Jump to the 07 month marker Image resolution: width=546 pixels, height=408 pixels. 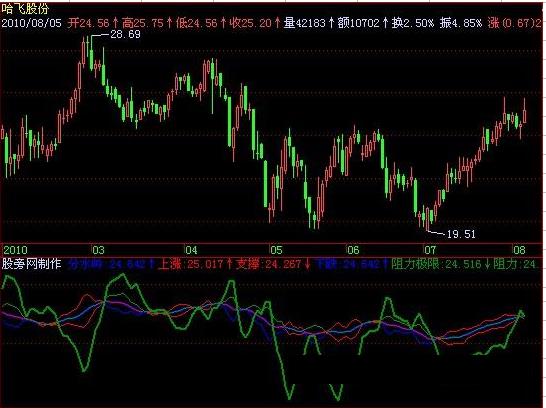[x=430, y=250]
